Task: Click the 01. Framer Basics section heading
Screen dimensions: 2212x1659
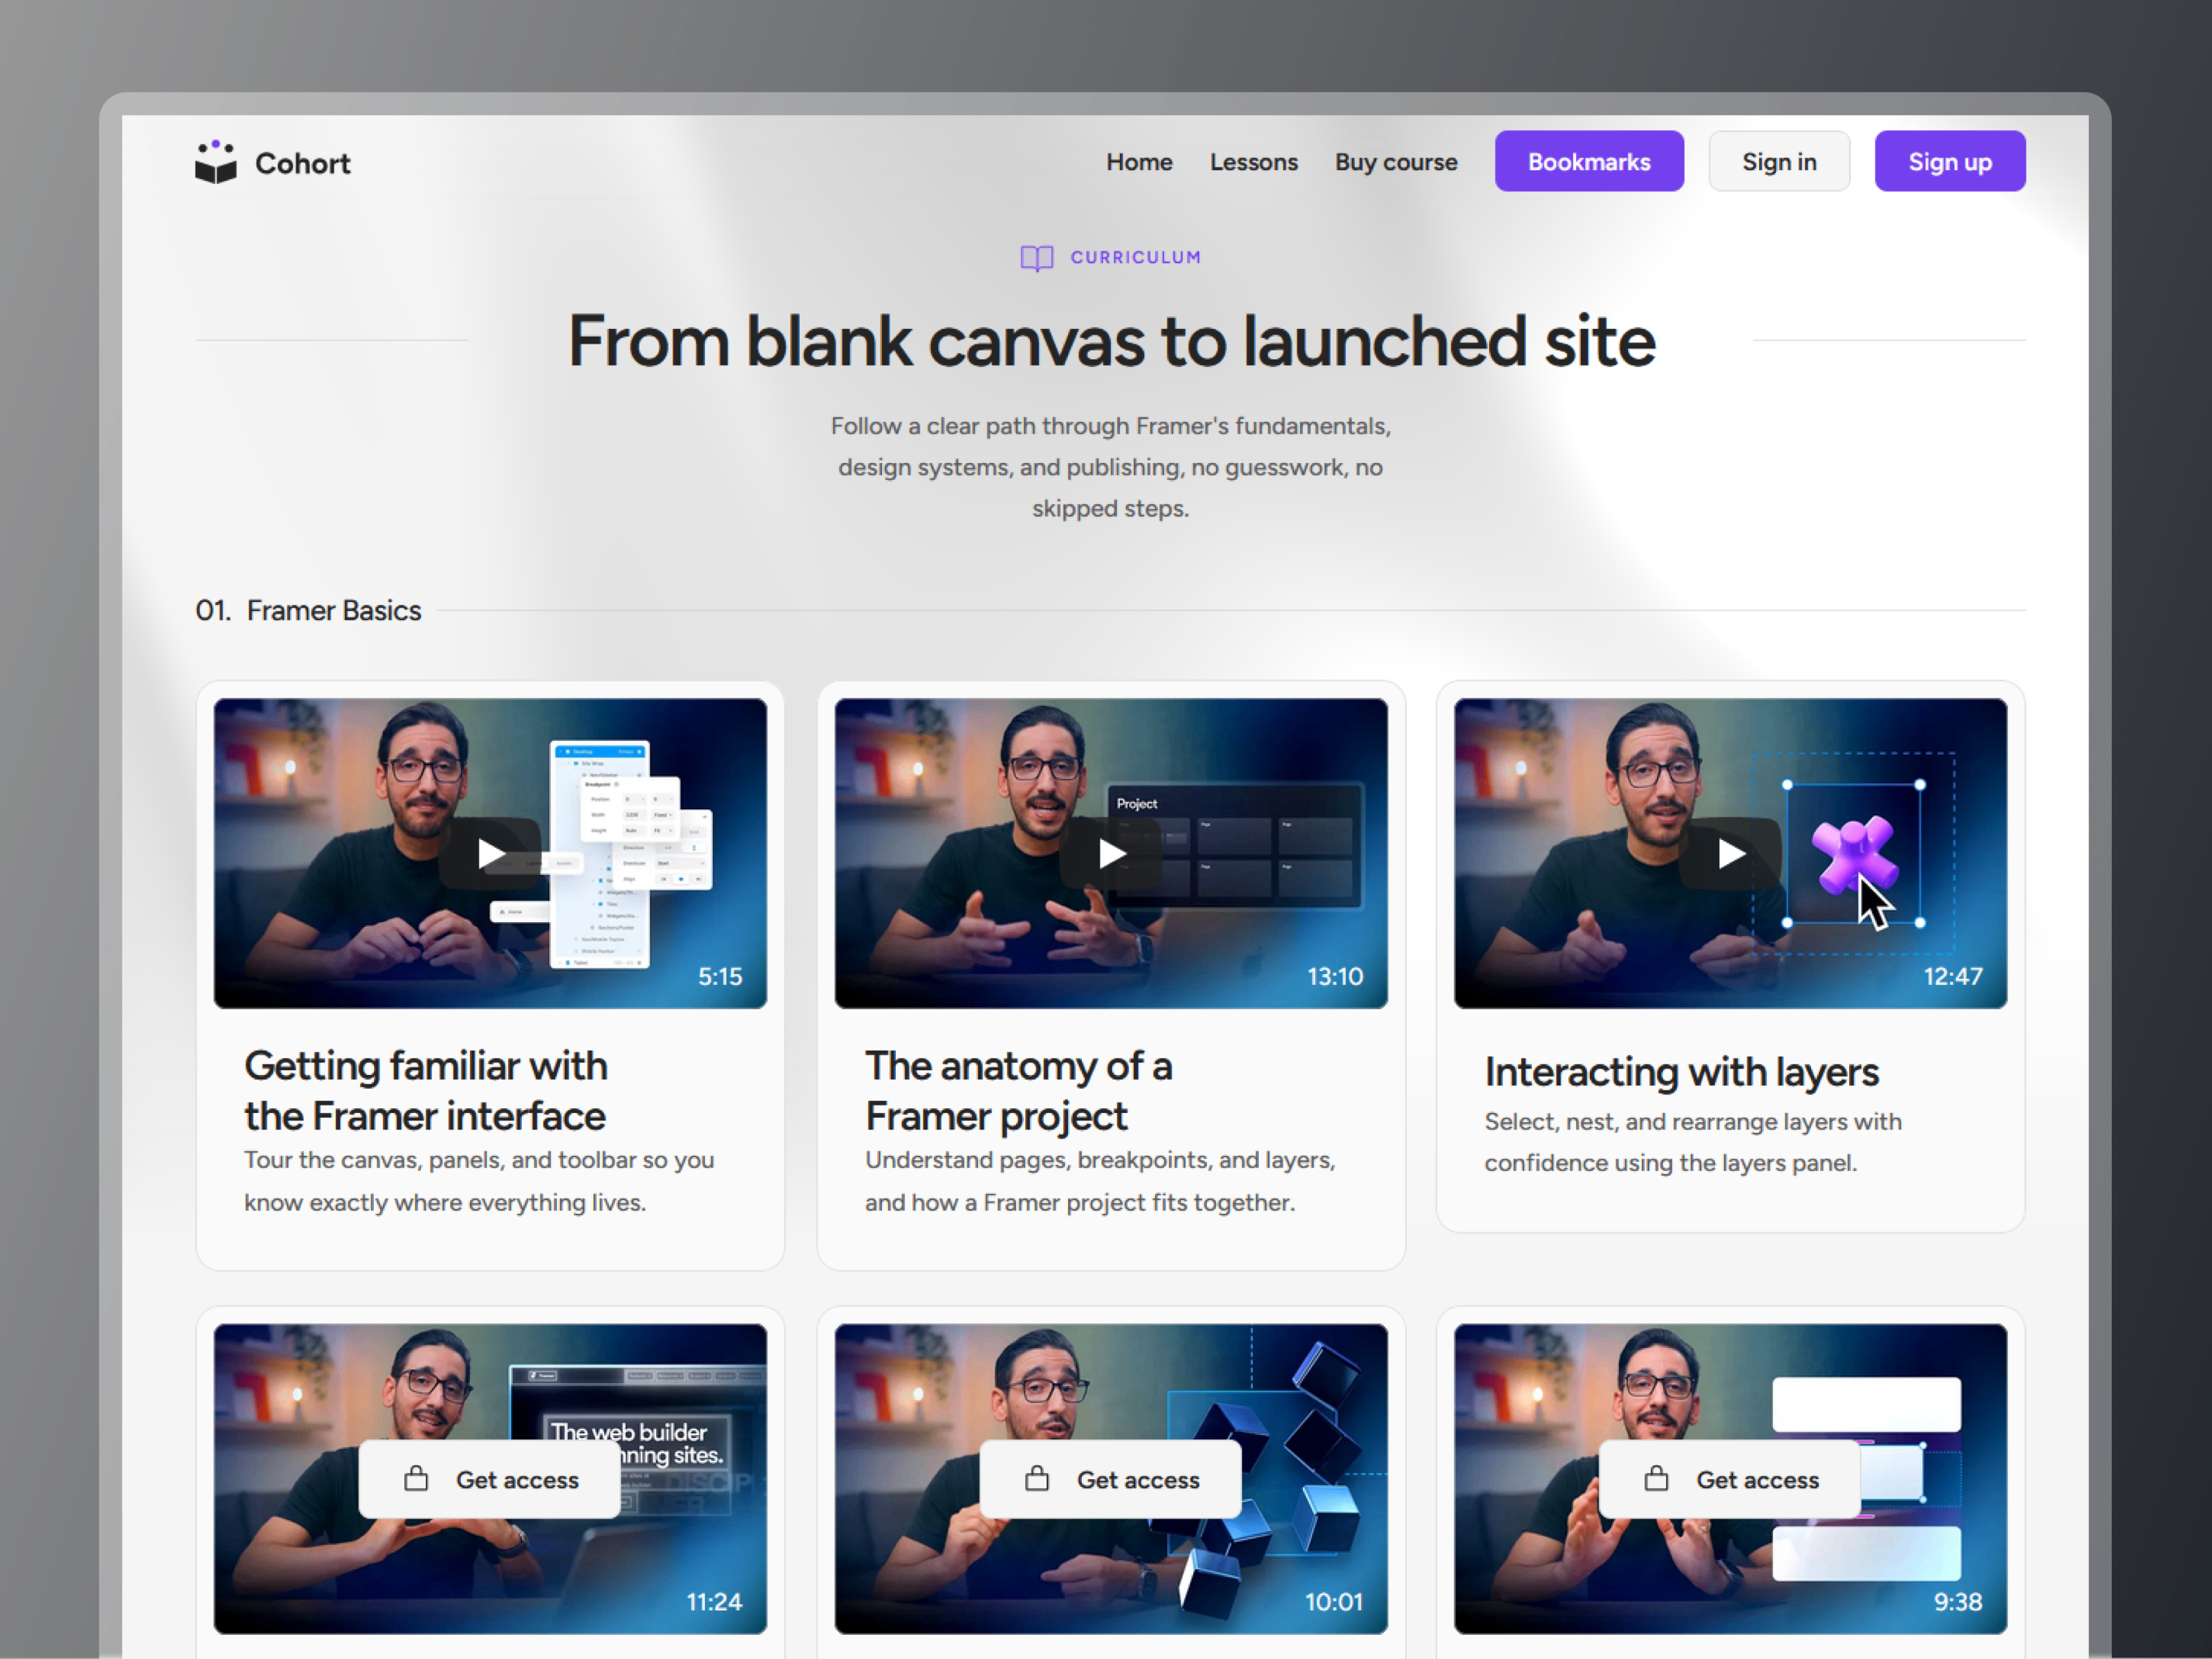Action: coord(308,610)
